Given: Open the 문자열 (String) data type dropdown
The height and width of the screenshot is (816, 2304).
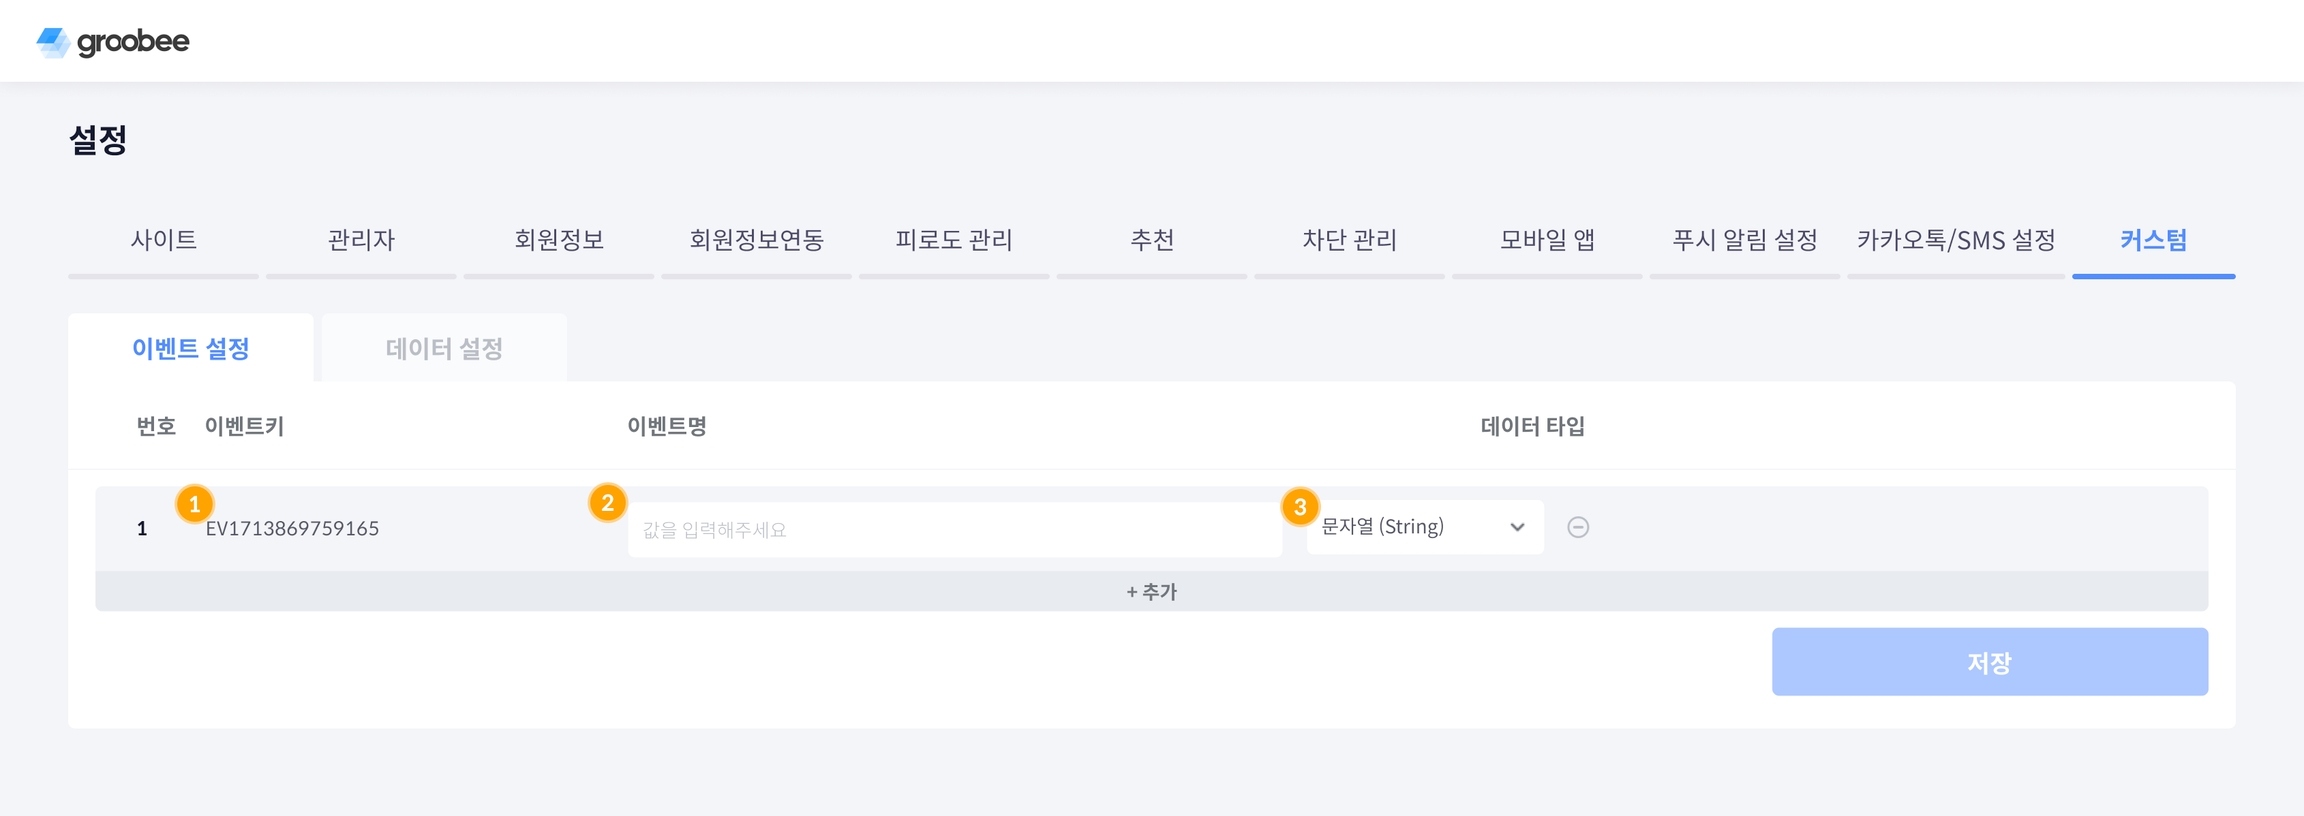Looking at the screenshot, I should point(1424,527).
